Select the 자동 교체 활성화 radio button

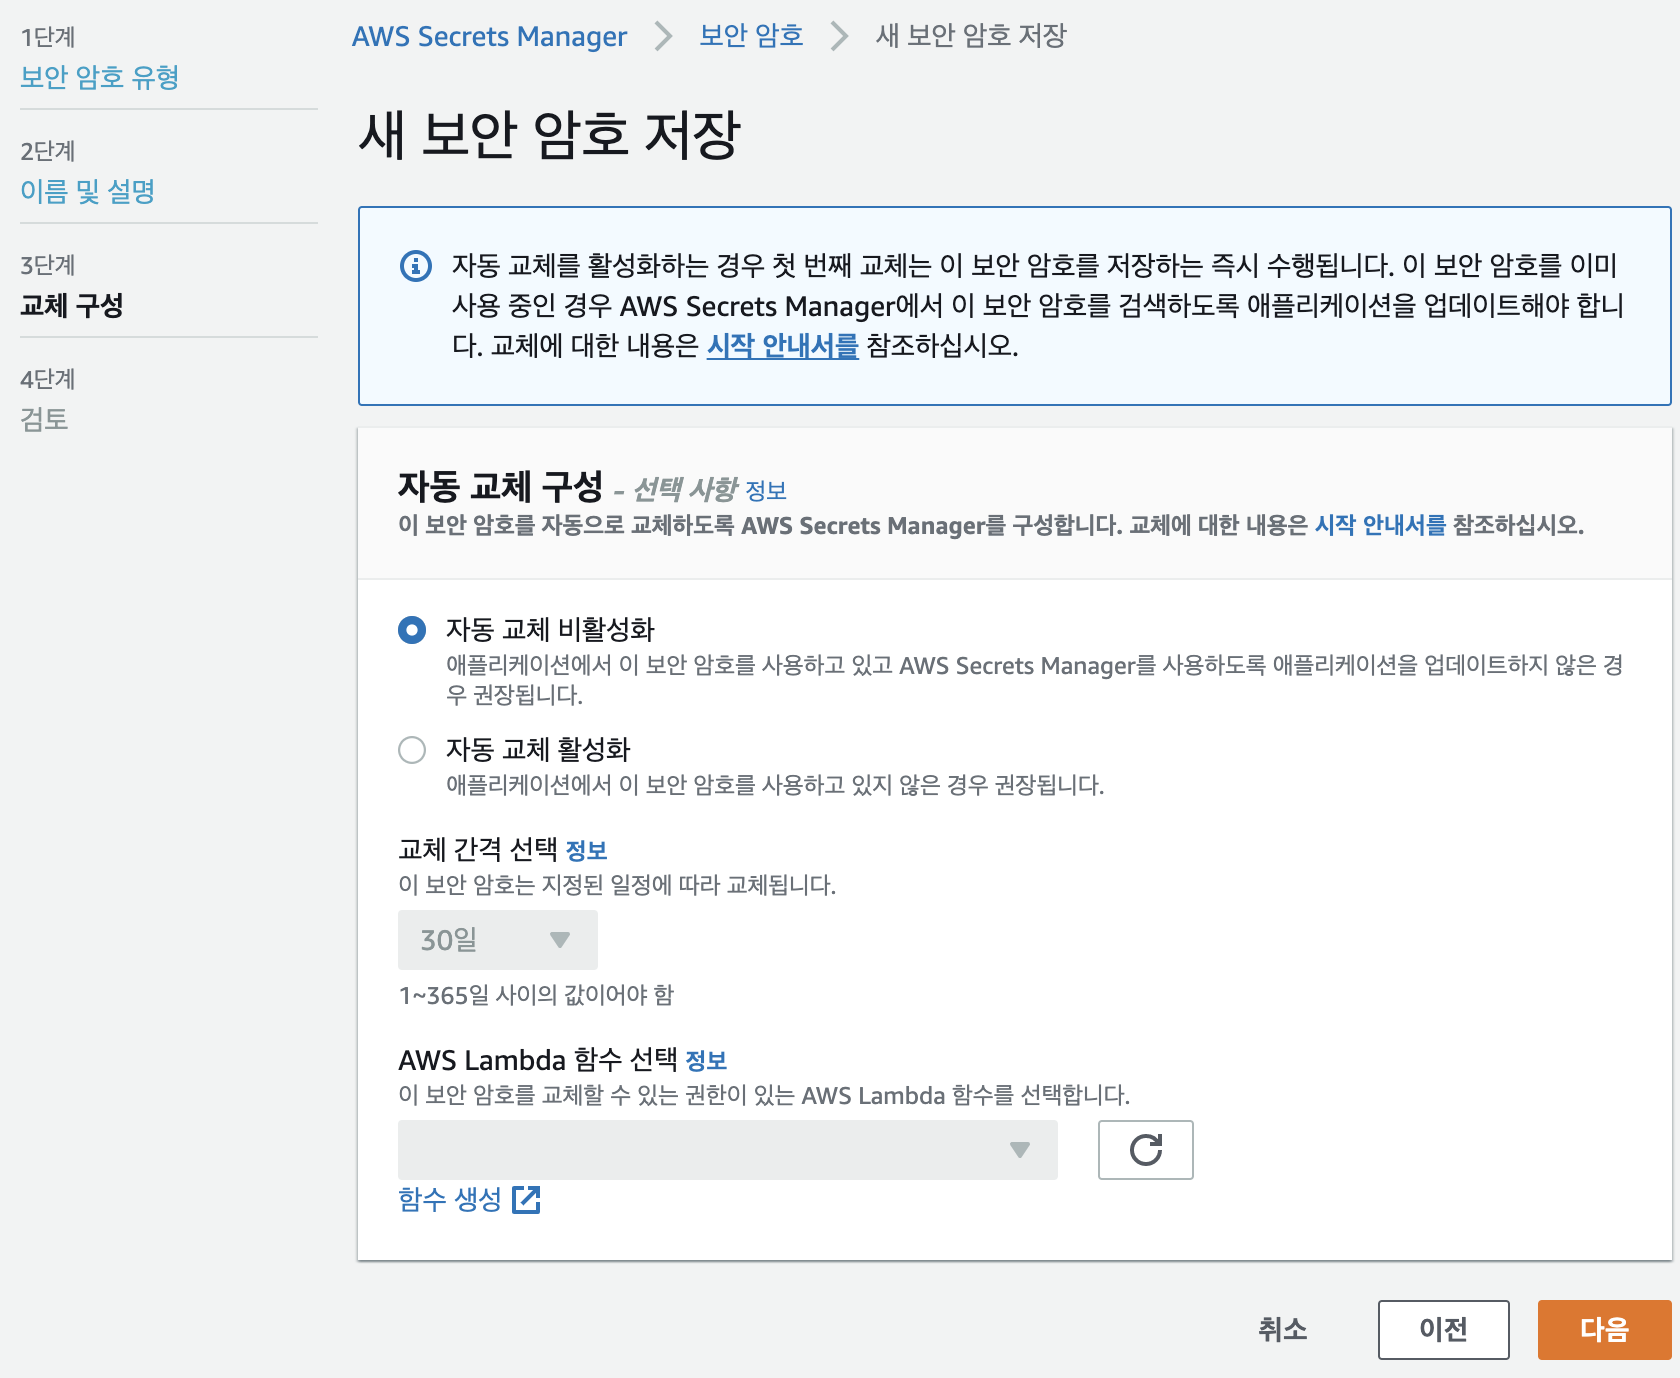pyautogui.click(x=412, y=750)
